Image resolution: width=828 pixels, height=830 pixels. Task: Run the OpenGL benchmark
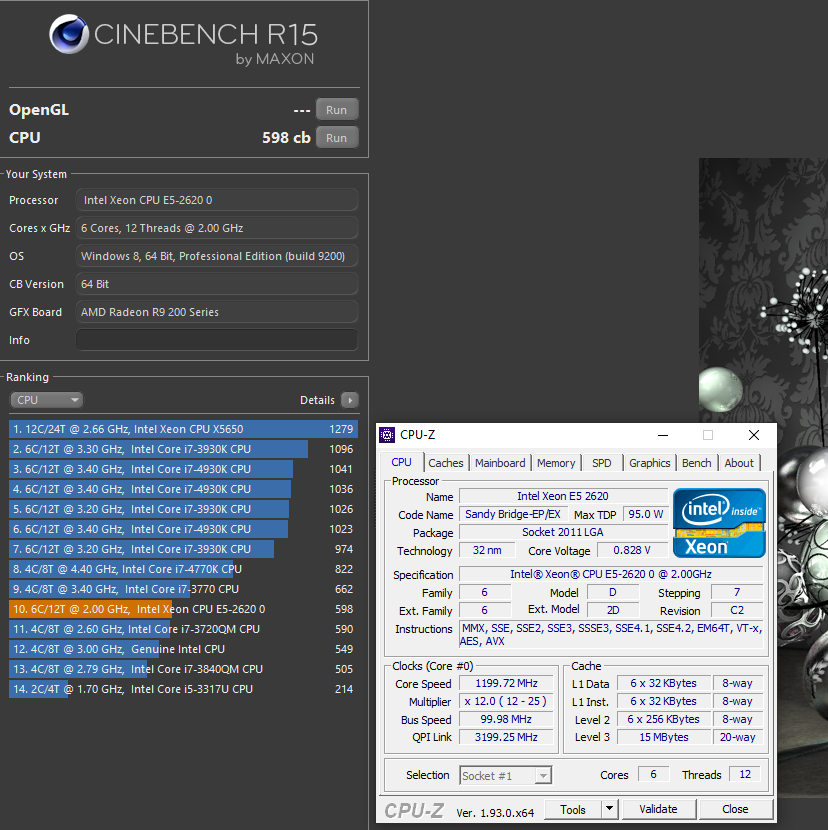[x=337, y=110]
